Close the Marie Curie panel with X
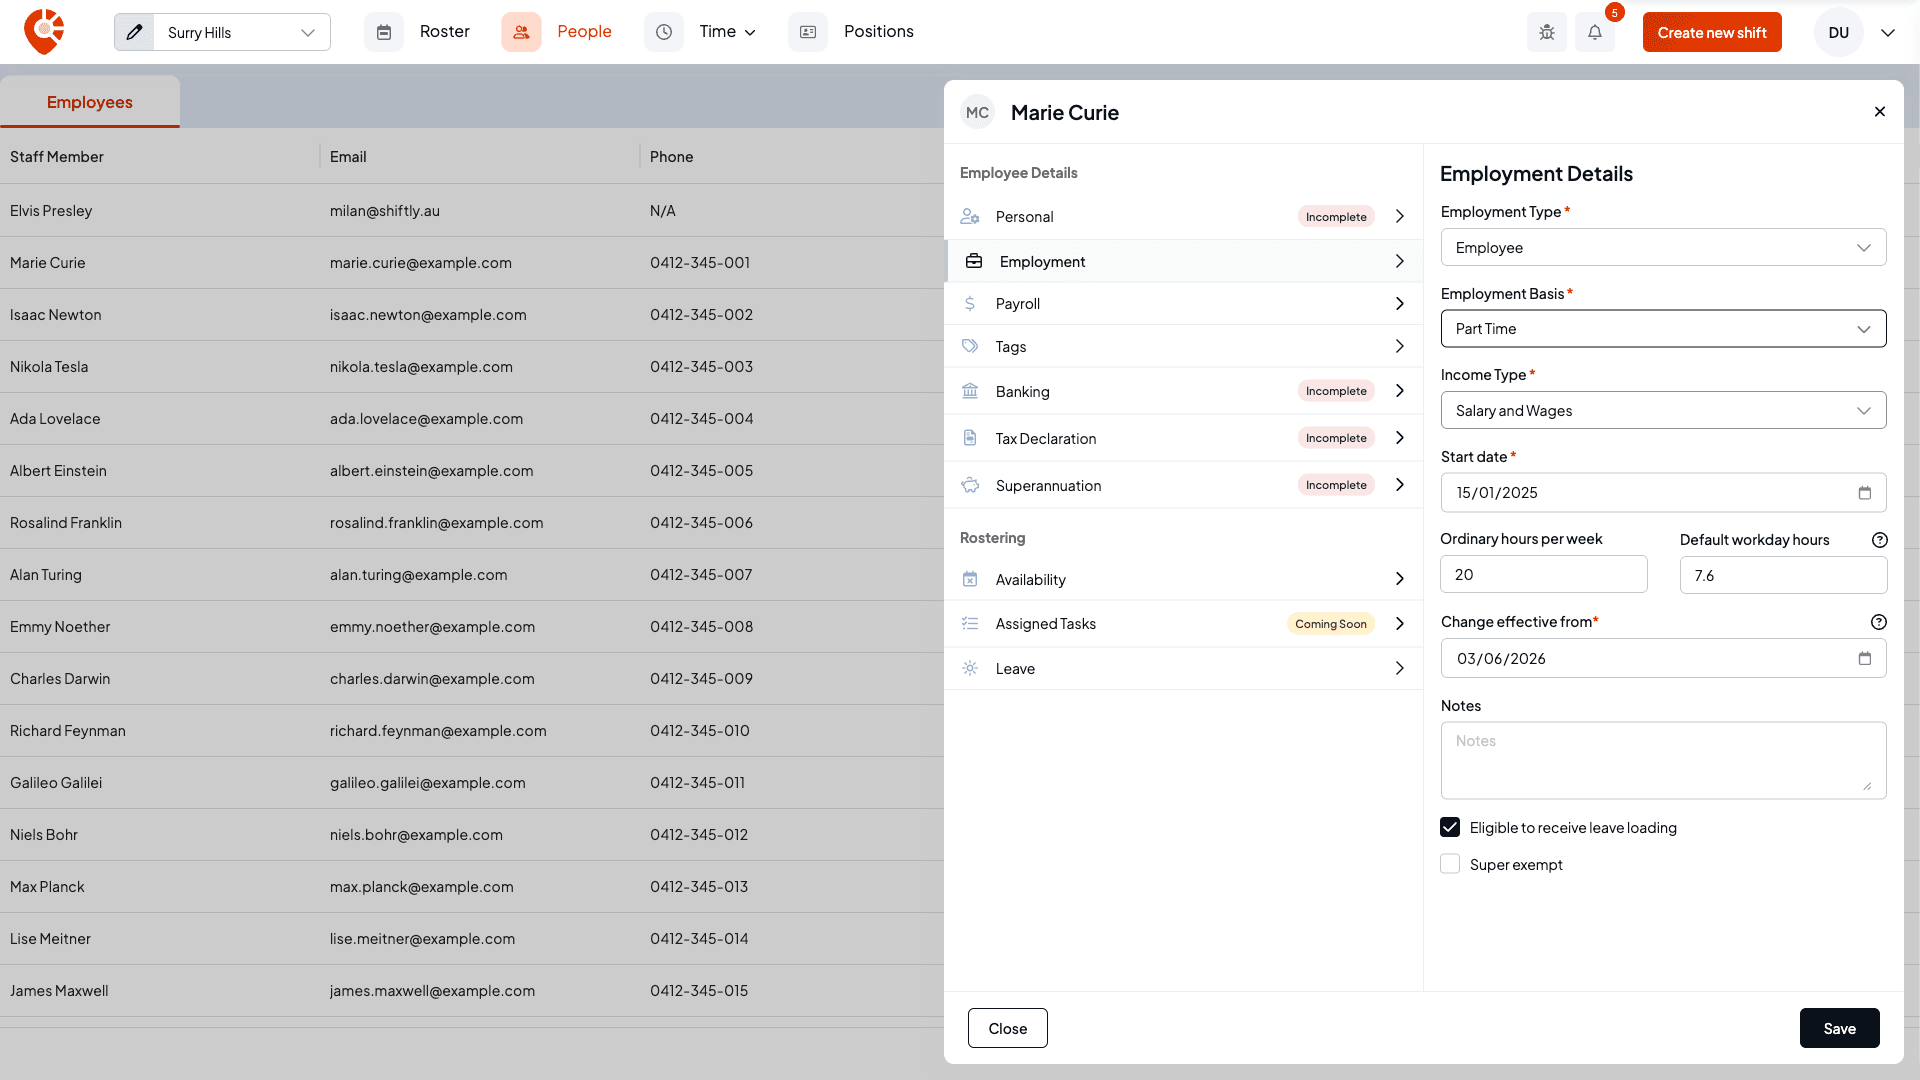The image size is (1920, 1080). pos(1880,112)
